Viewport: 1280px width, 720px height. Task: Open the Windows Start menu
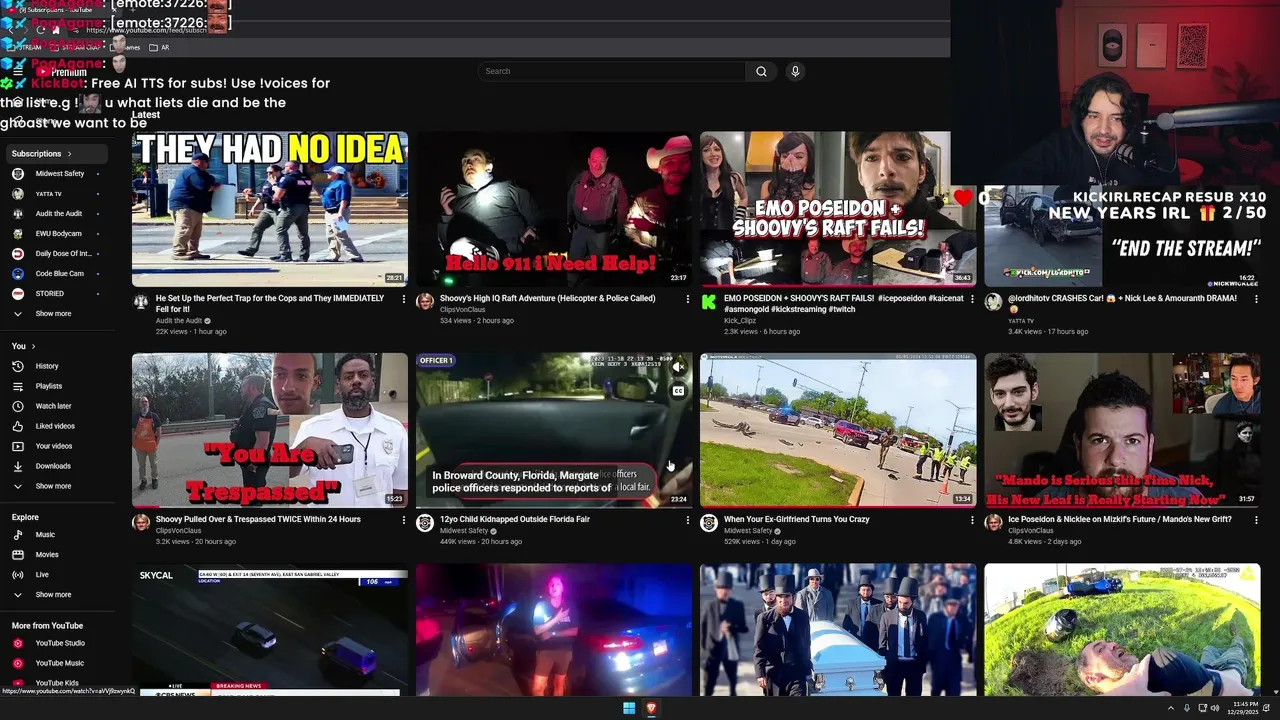coord(629,708)
